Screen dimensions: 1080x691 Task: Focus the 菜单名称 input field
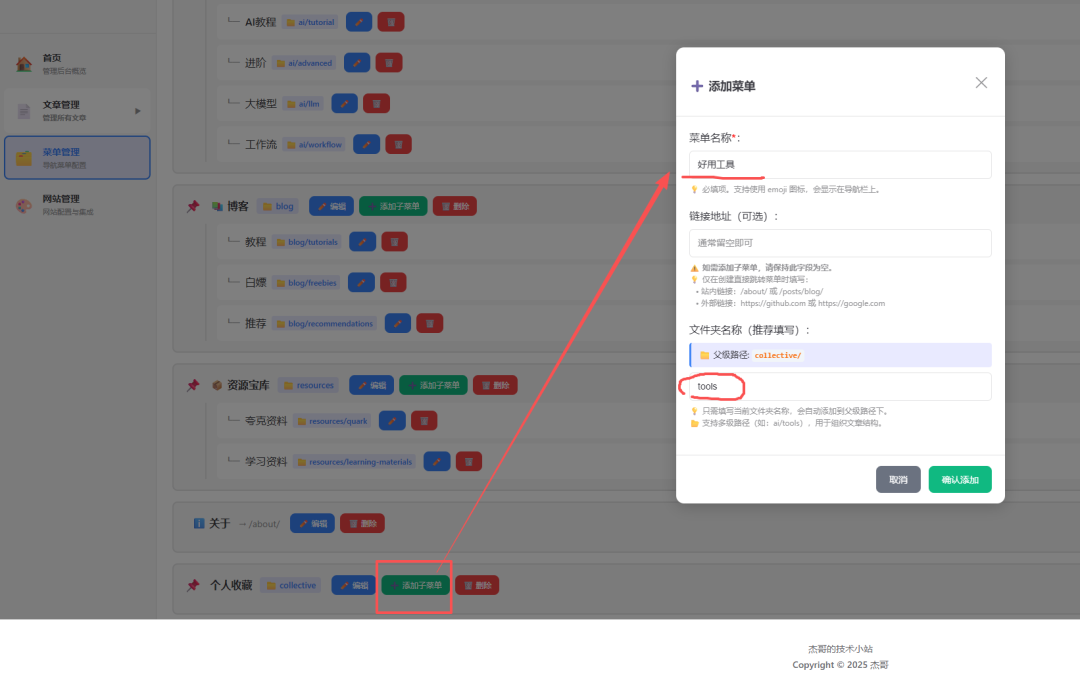click(x=840, y=165)
